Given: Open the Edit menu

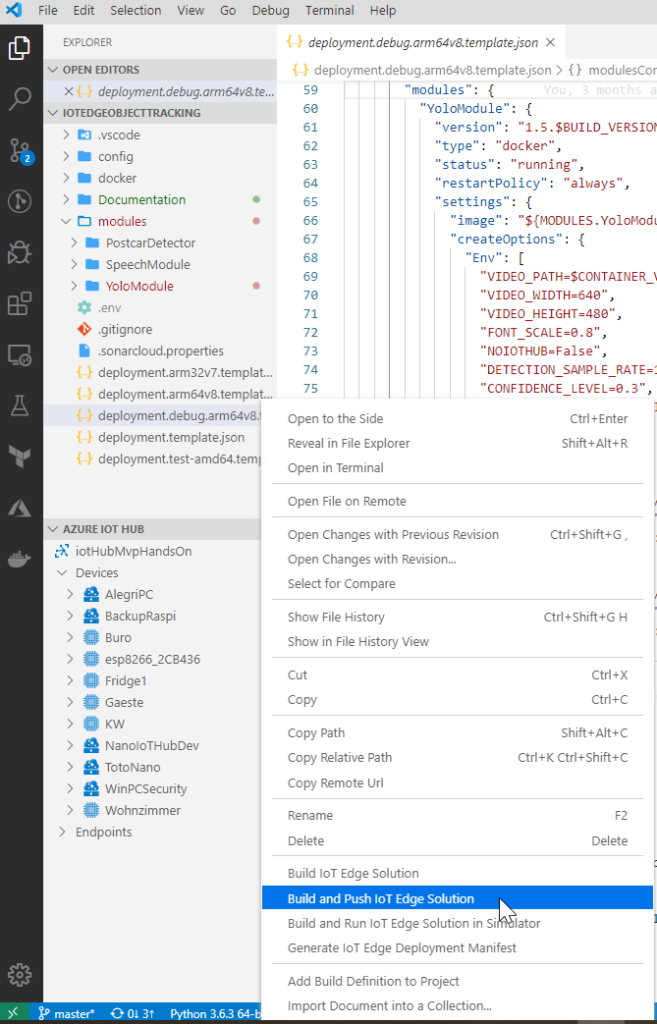Looking at the screenshot, I should (x=84, y=10).
